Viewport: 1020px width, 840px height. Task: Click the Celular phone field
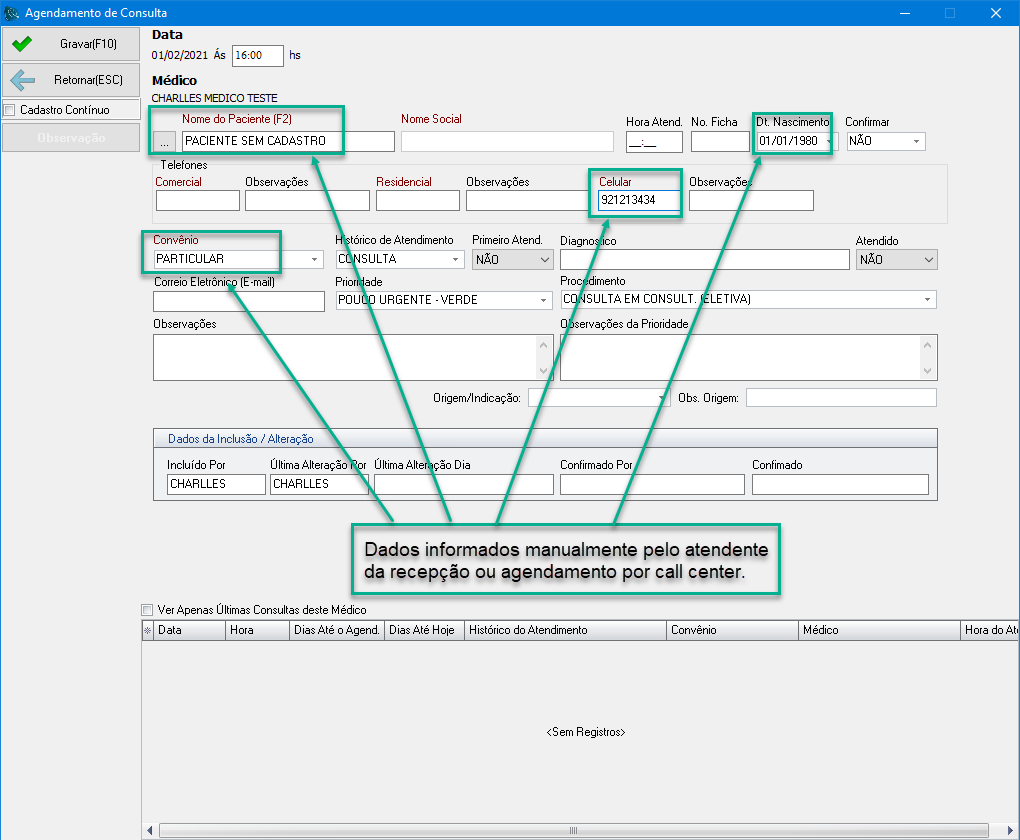[639, 200]
